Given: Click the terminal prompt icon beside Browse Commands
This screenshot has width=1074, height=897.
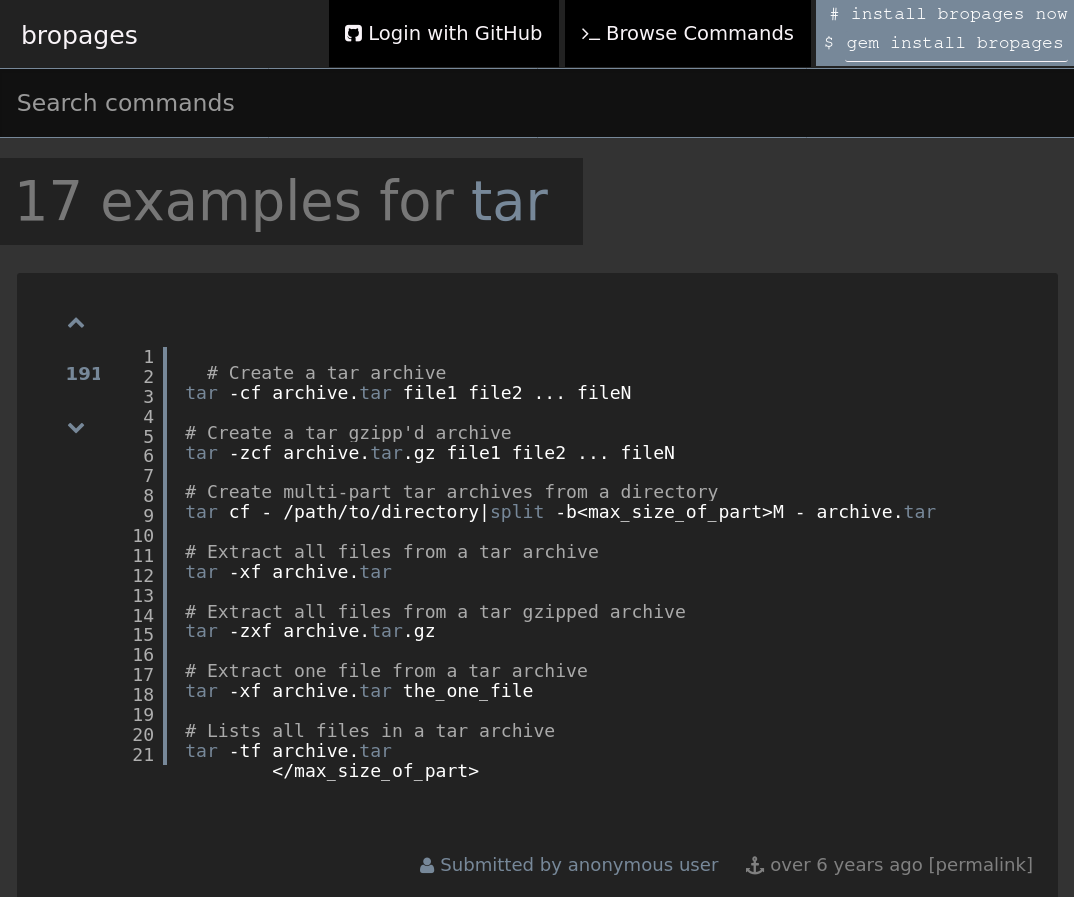Looking at the screenshot, I should pyautogui.click(x=590, y=34).
